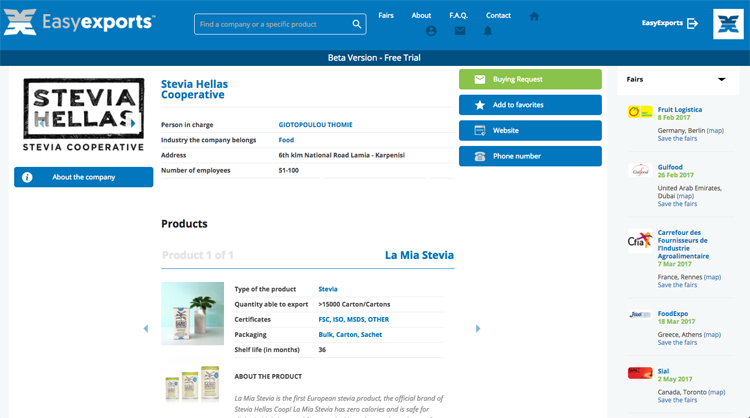Save the FoodExpo fair

[677, 343]
